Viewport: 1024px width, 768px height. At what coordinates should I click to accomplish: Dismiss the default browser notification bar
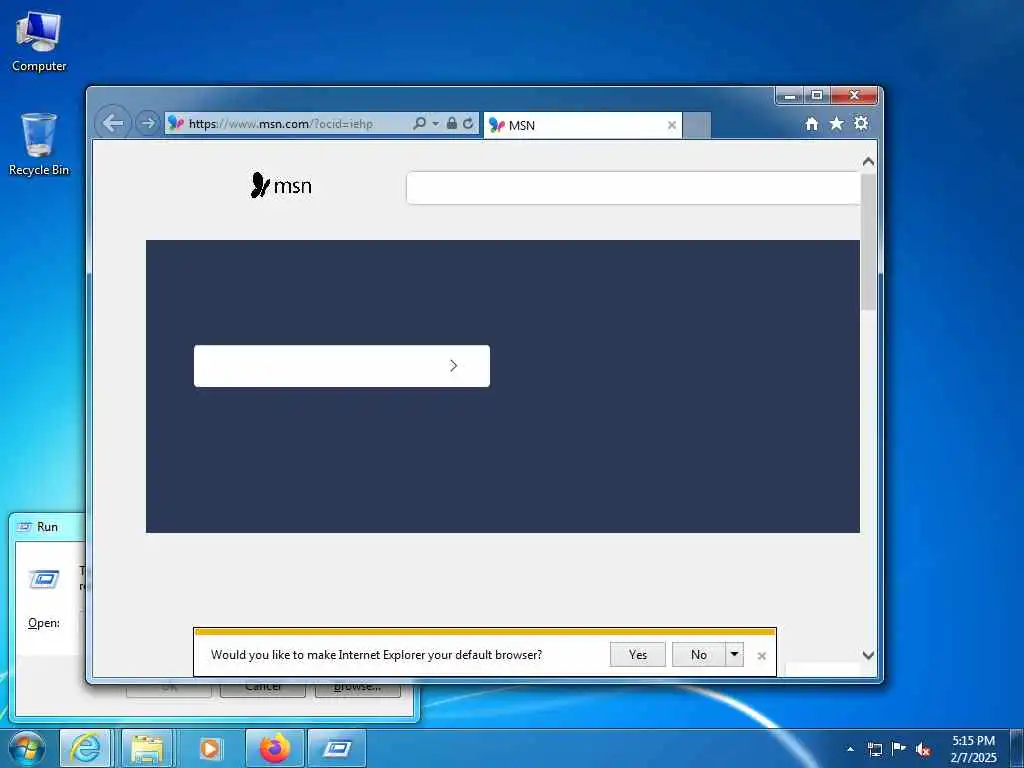pyautogui.click(x=761, y=656)
